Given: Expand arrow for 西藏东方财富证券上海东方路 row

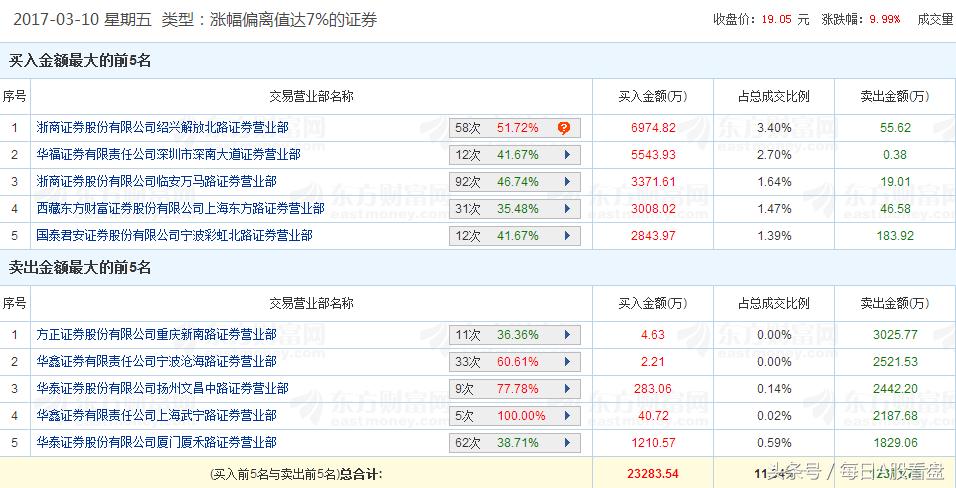Looking at the screenshot, I should pyautogui.click(x=566, y=209).
